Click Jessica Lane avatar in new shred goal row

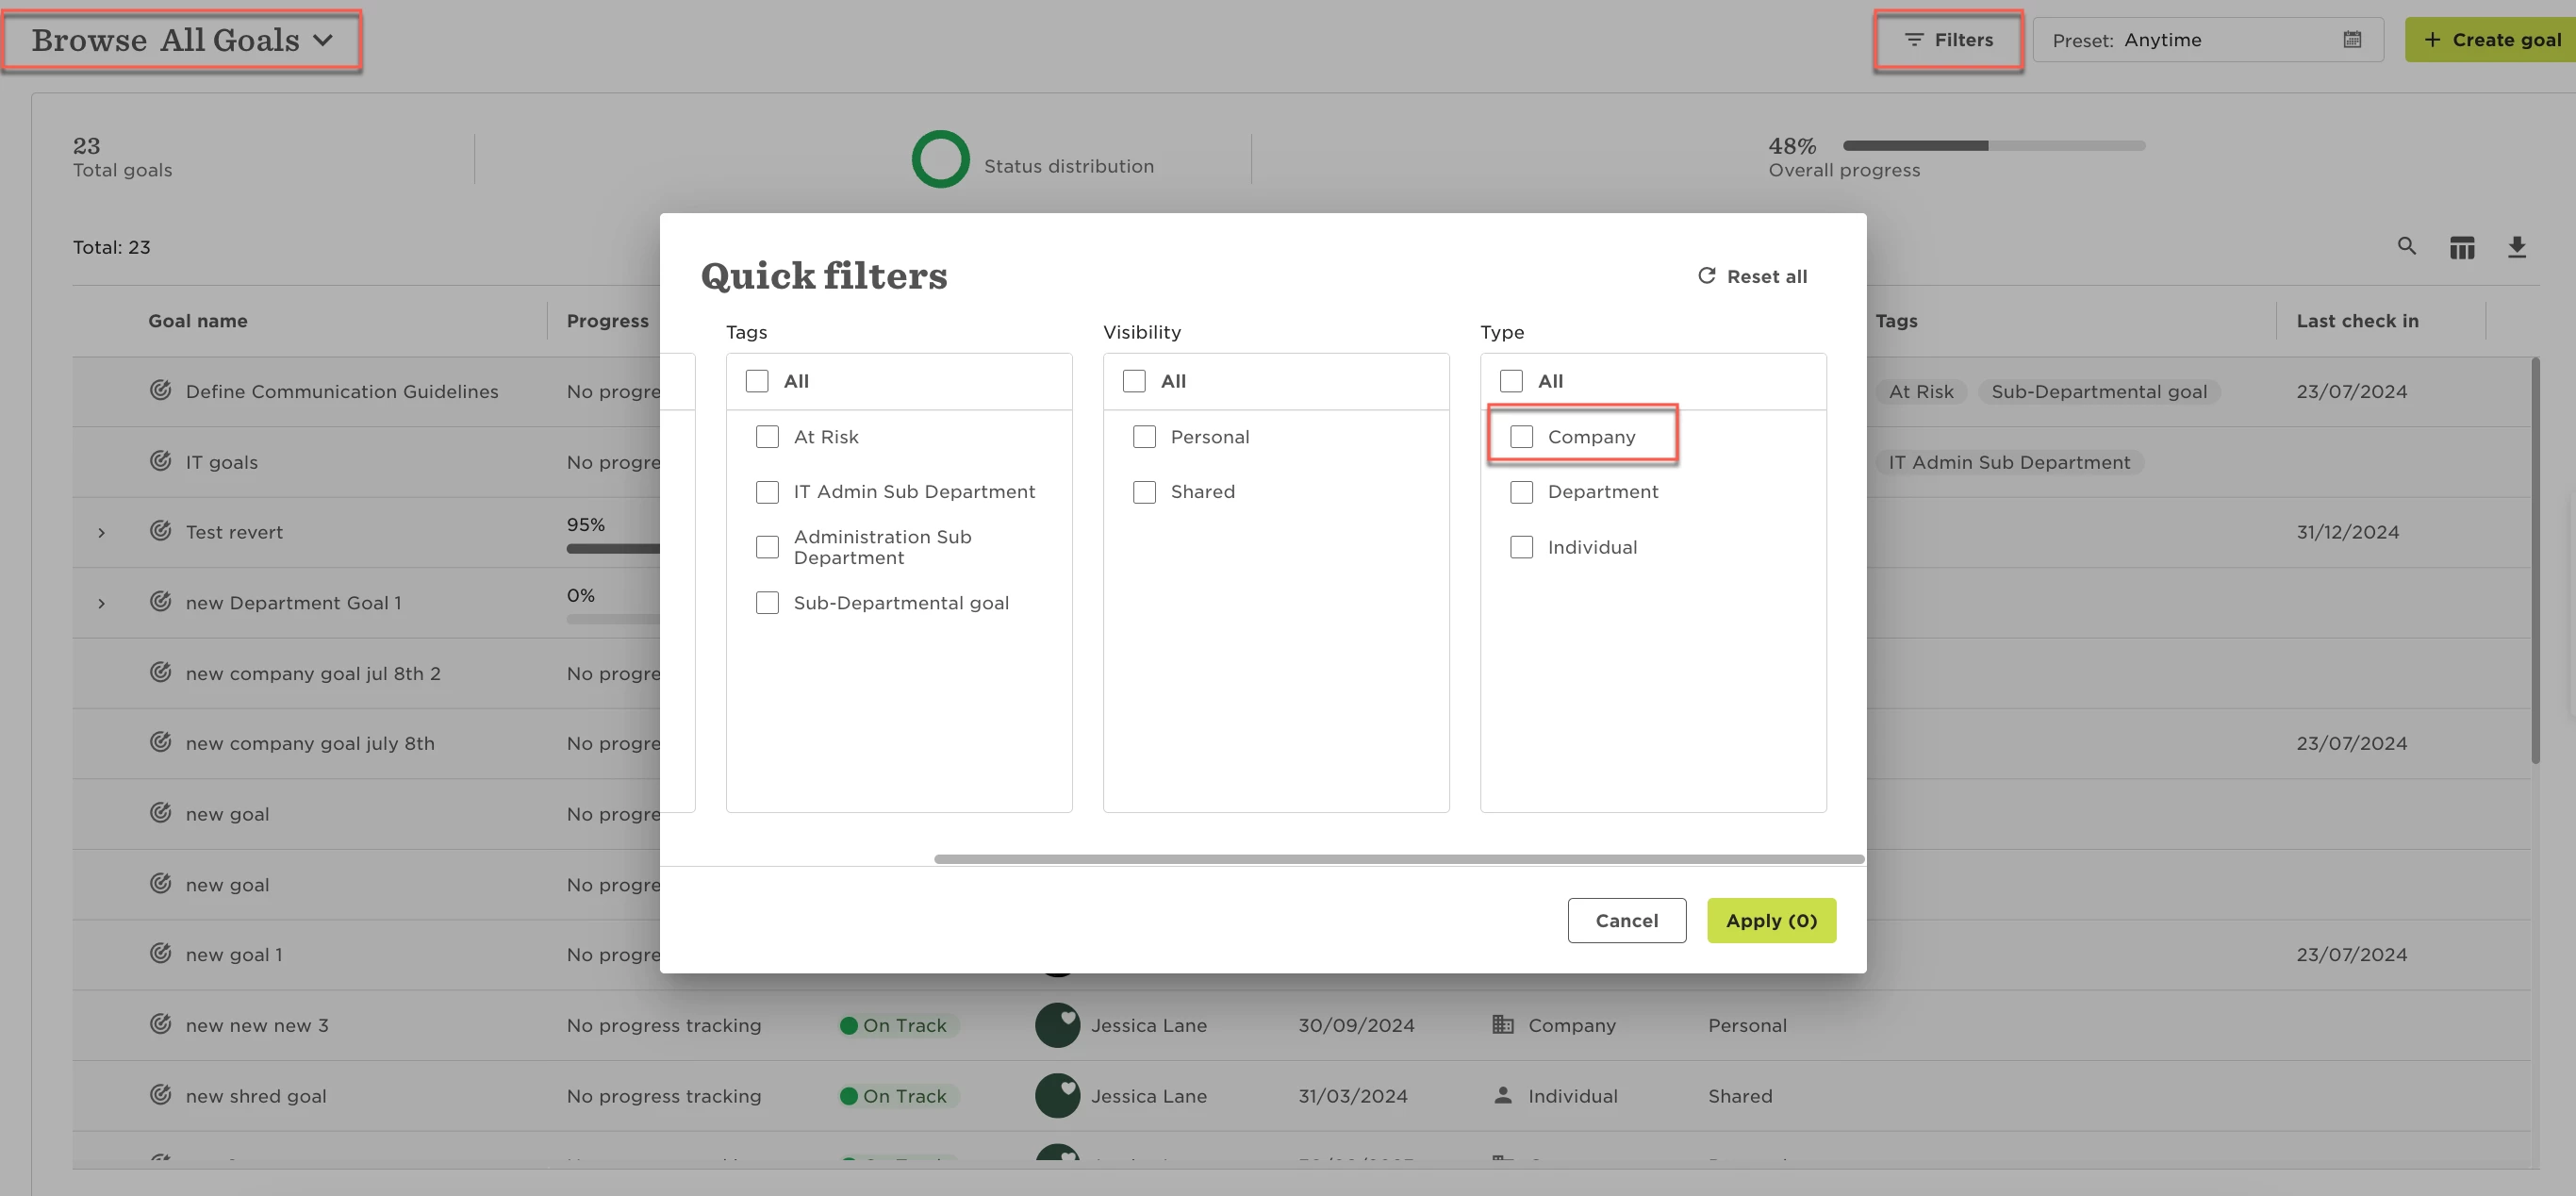click(x=1057, y=1096)
